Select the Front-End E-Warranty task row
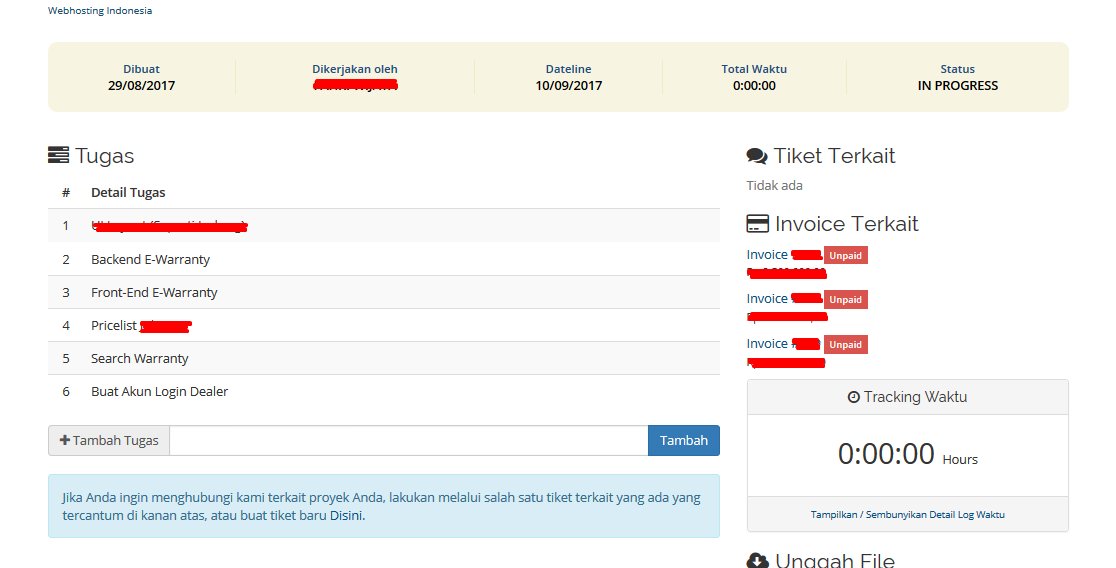Viewport: 1116px width, 568px height. coord(154,292)
